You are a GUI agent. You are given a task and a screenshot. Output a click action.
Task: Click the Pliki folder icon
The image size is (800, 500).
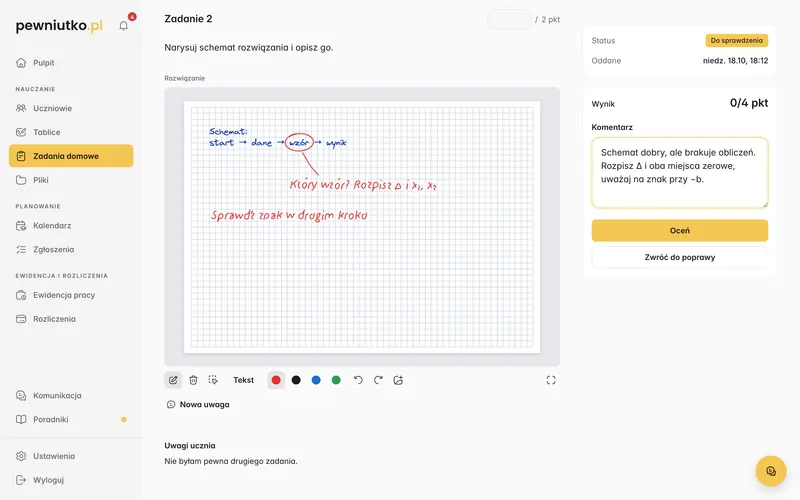pyautogui.click(x=21, y=180)
